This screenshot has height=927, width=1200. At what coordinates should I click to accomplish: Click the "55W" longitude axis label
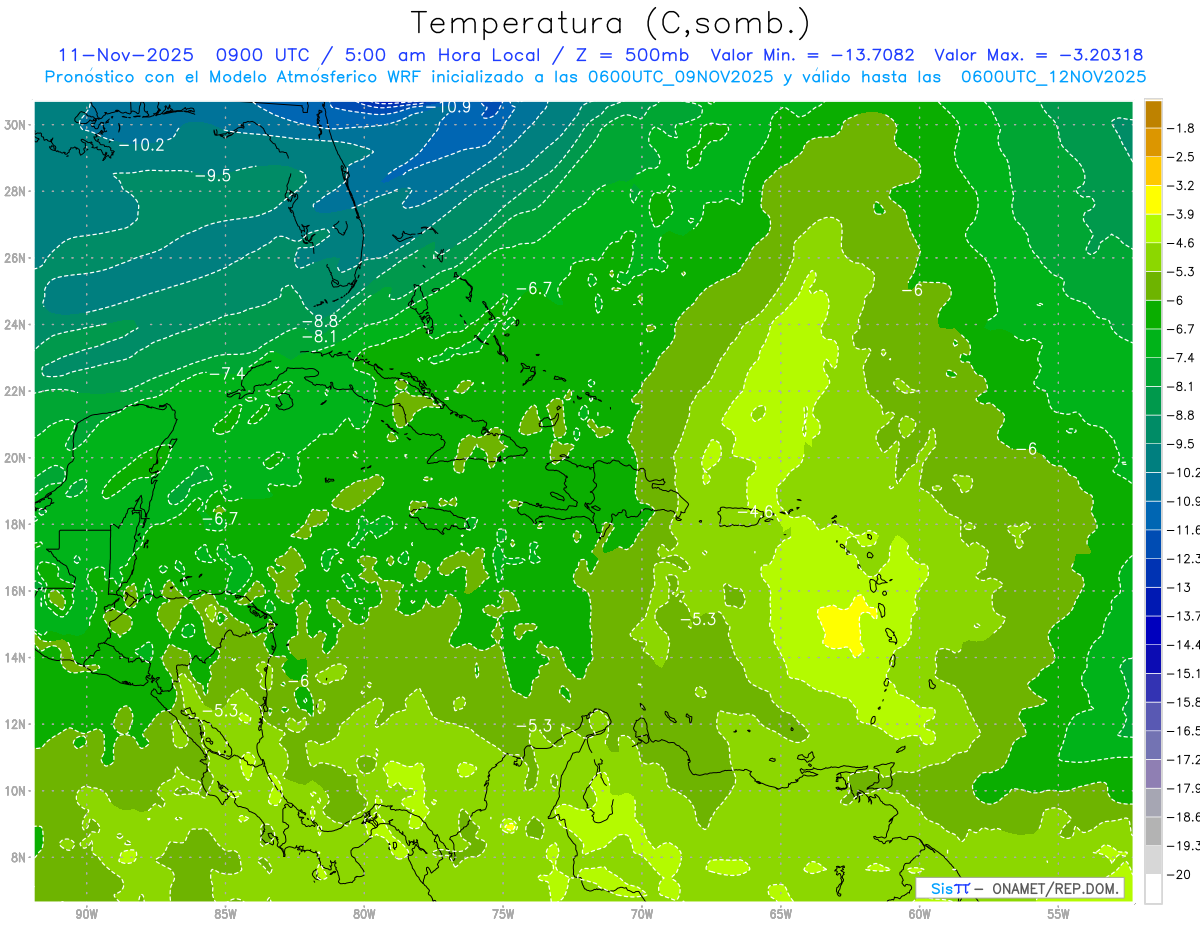(1059, 914)
